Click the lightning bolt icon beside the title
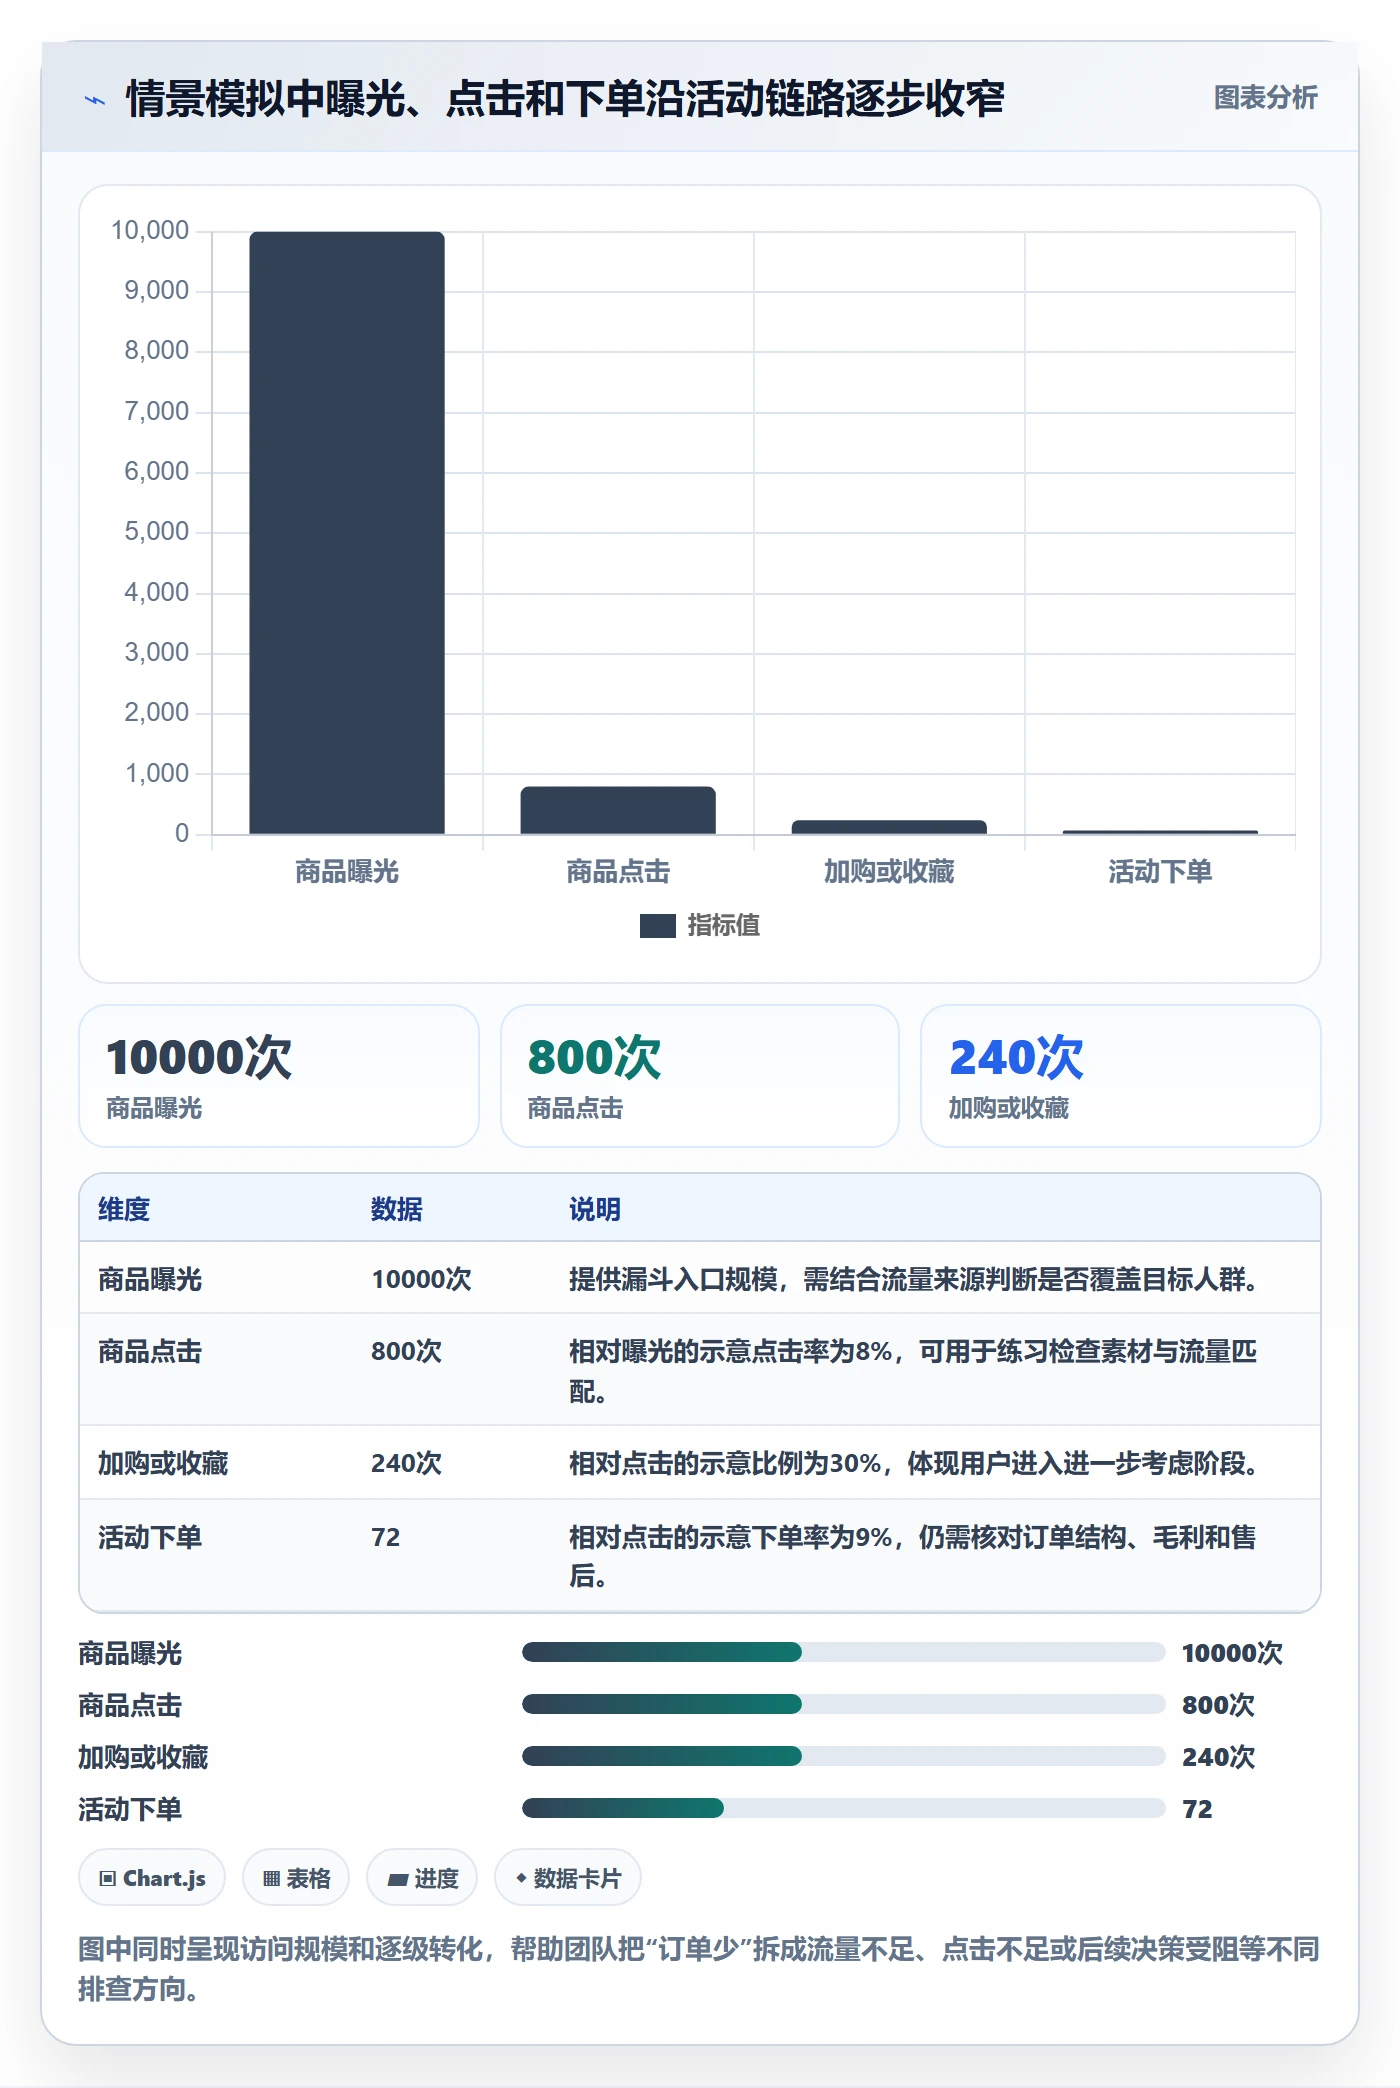Image resolution: width=1400 pixels, height=2088 pixels. [x=95, y=100]
